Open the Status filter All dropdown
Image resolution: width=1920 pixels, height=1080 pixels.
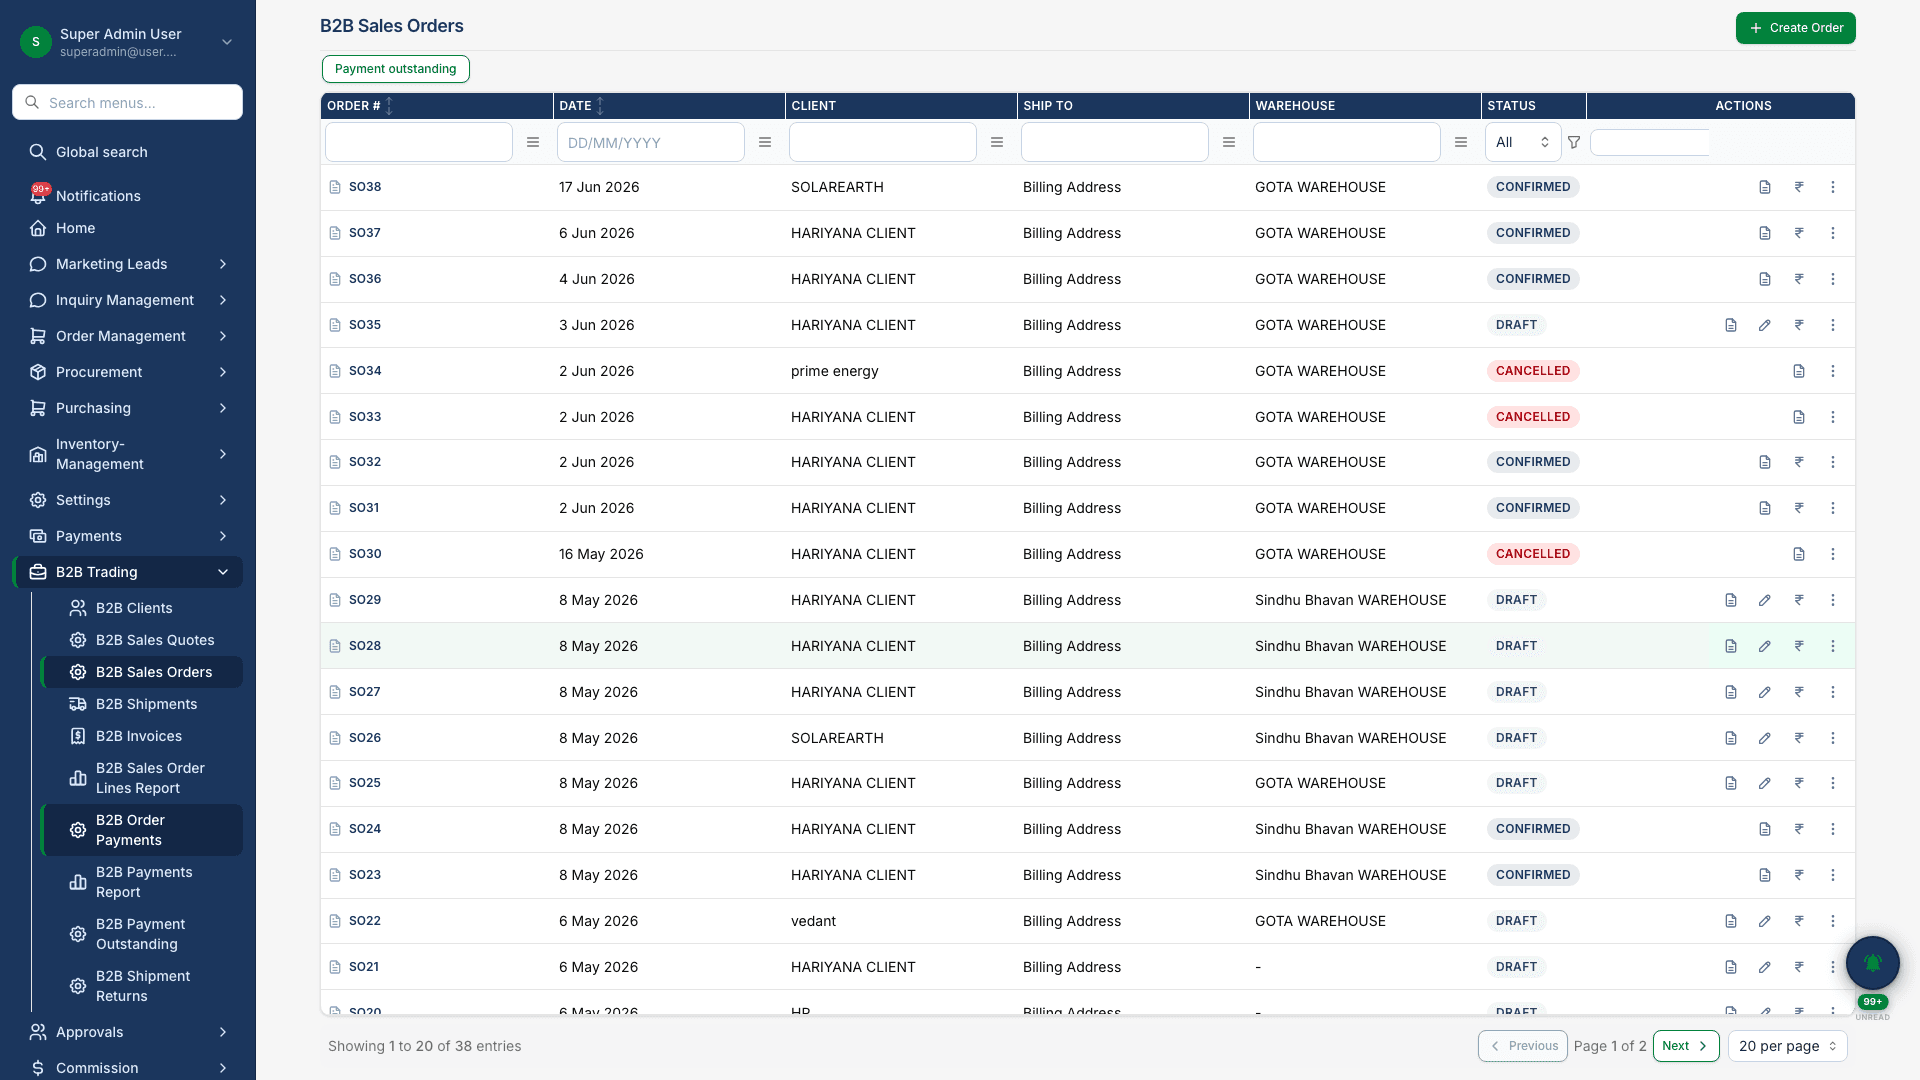point(1522,142)
